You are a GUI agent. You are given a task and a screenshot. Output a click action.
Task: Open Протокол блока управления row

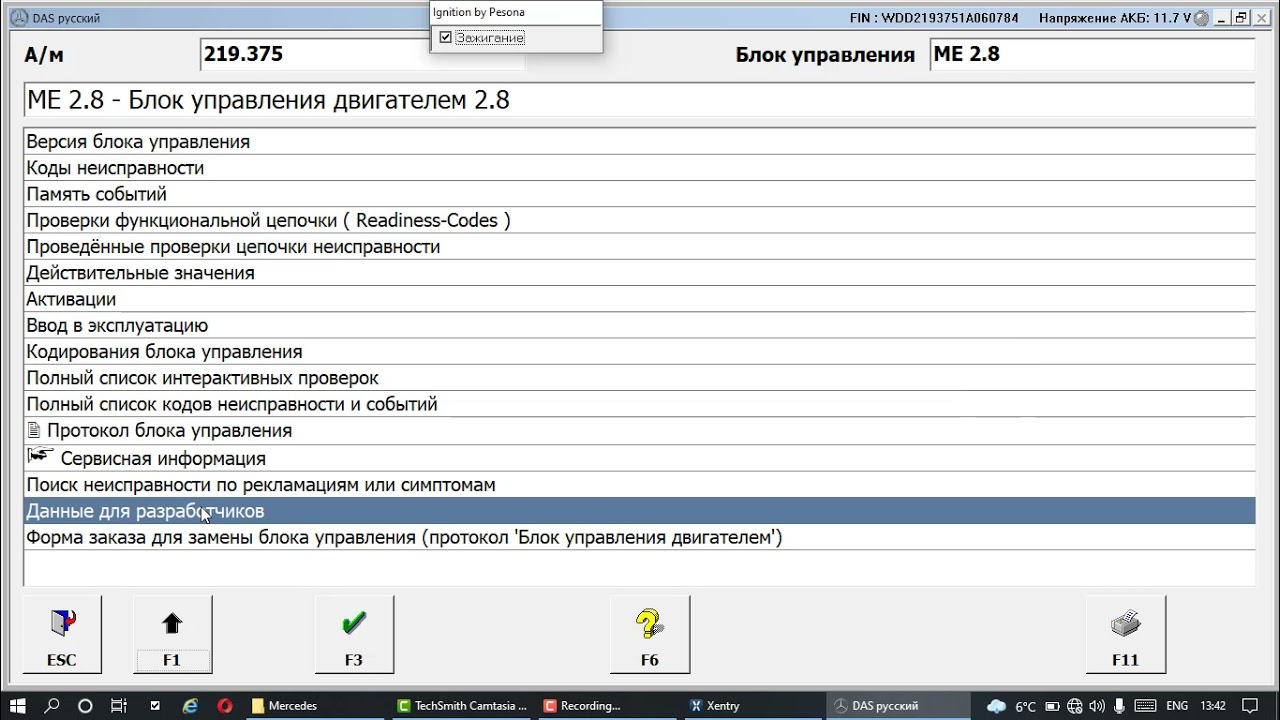[640, 431]
